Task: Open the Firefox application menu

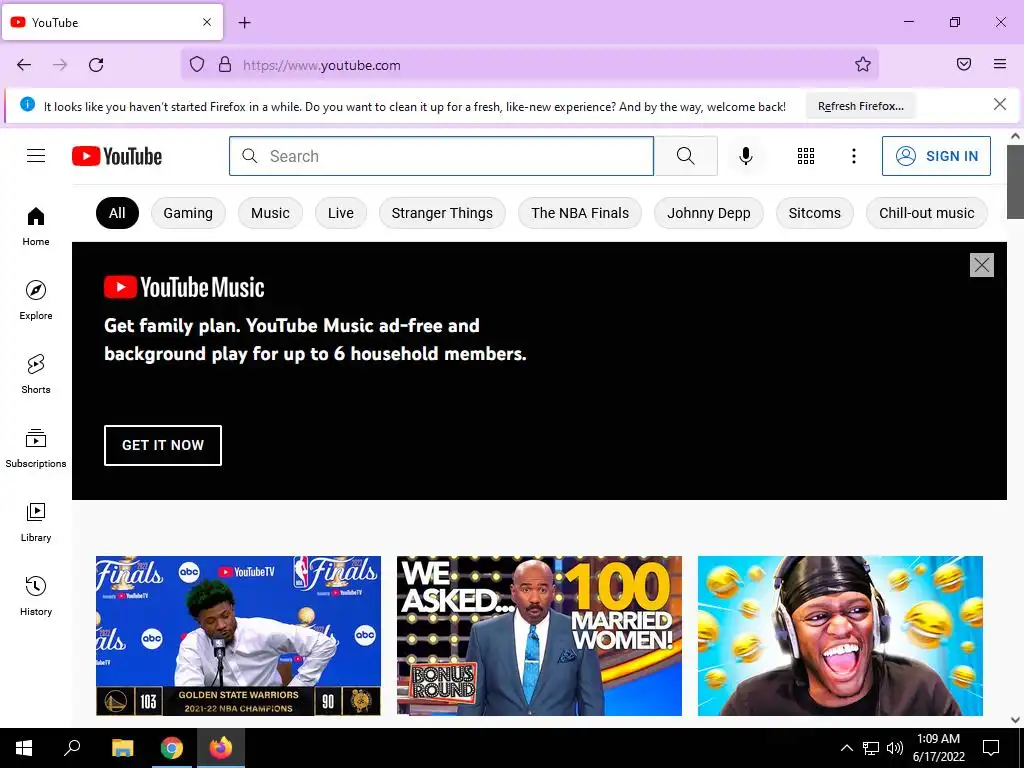Action: point(1000,64)
